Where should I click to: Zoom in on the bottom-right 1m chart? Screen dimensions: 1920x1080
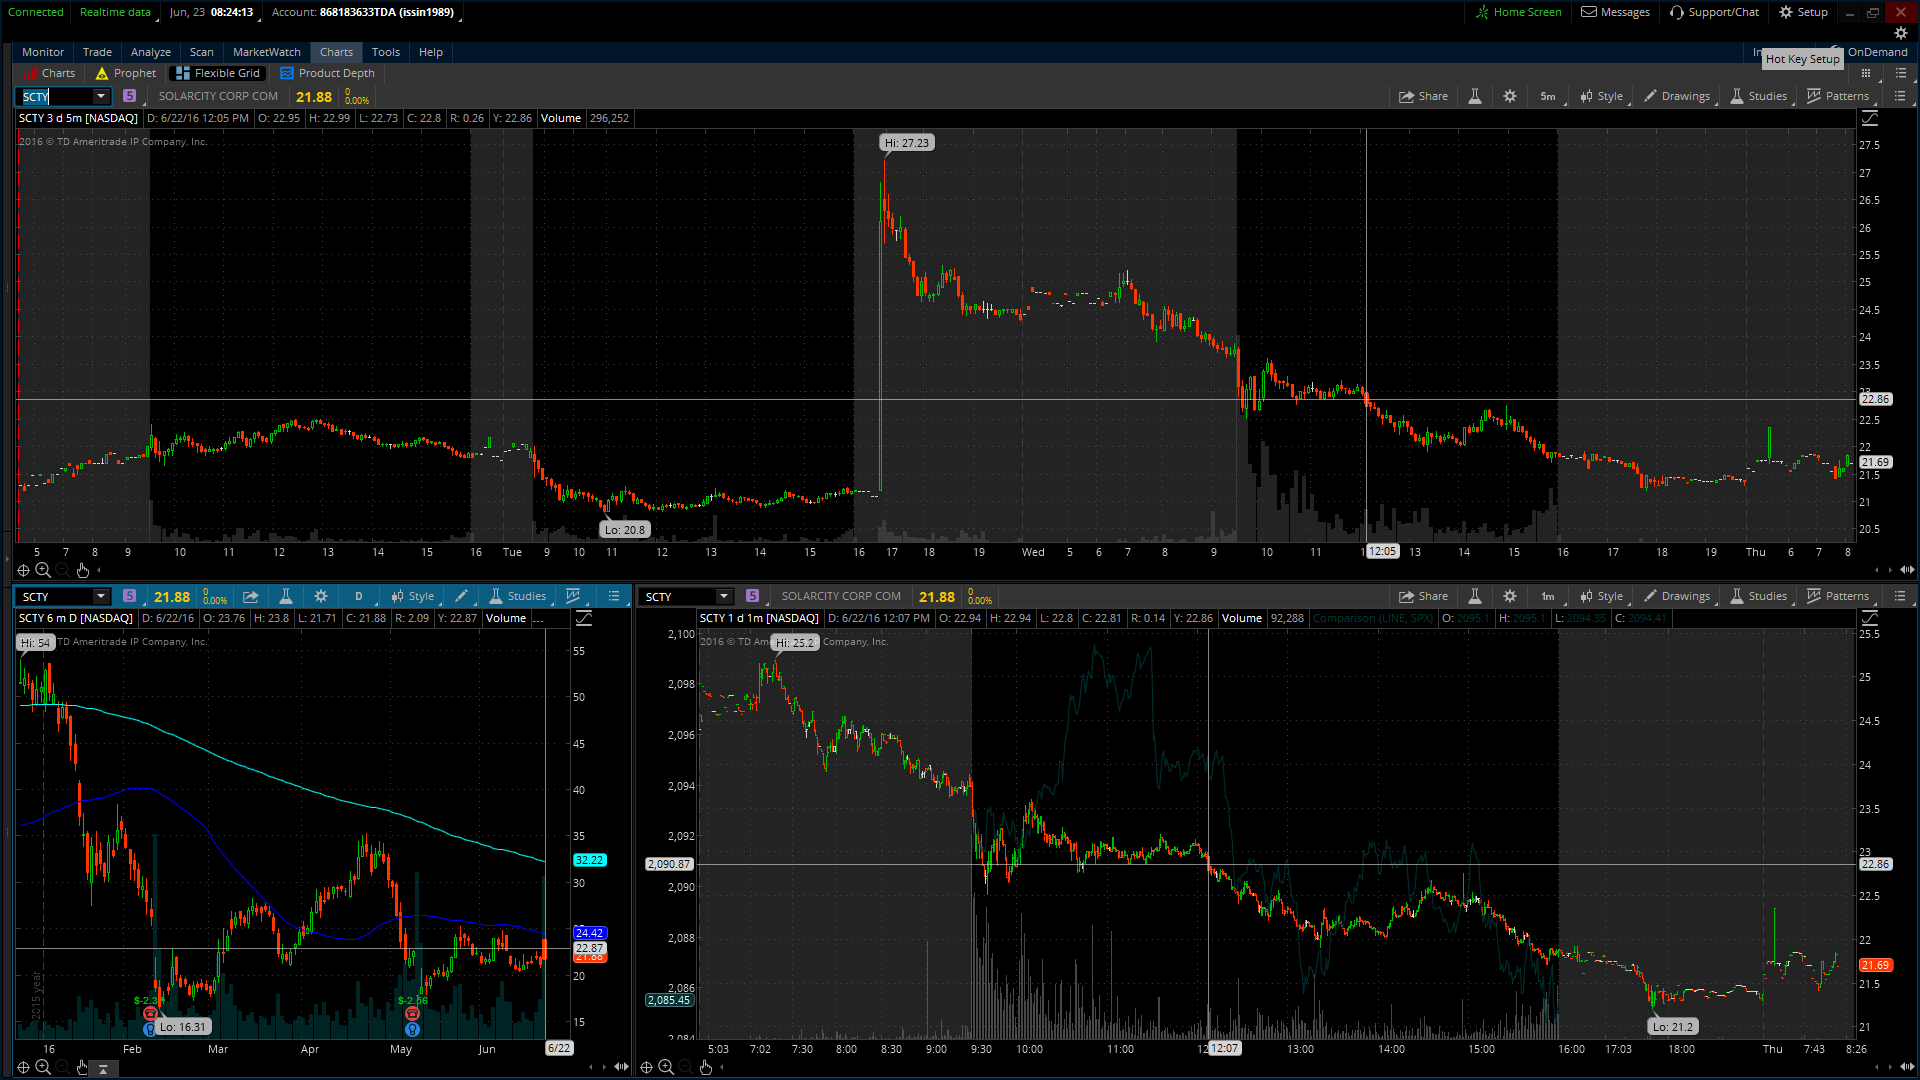666,1067
